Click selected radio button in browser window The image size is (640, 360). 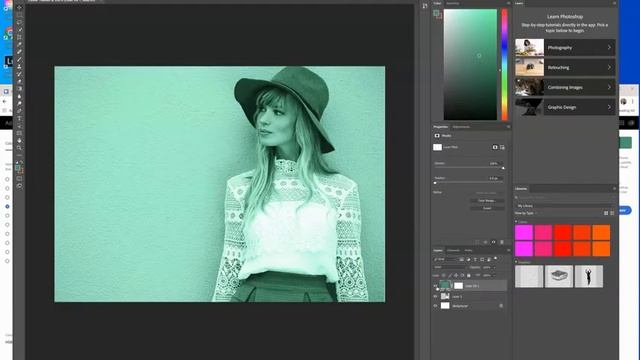point(7,207)
